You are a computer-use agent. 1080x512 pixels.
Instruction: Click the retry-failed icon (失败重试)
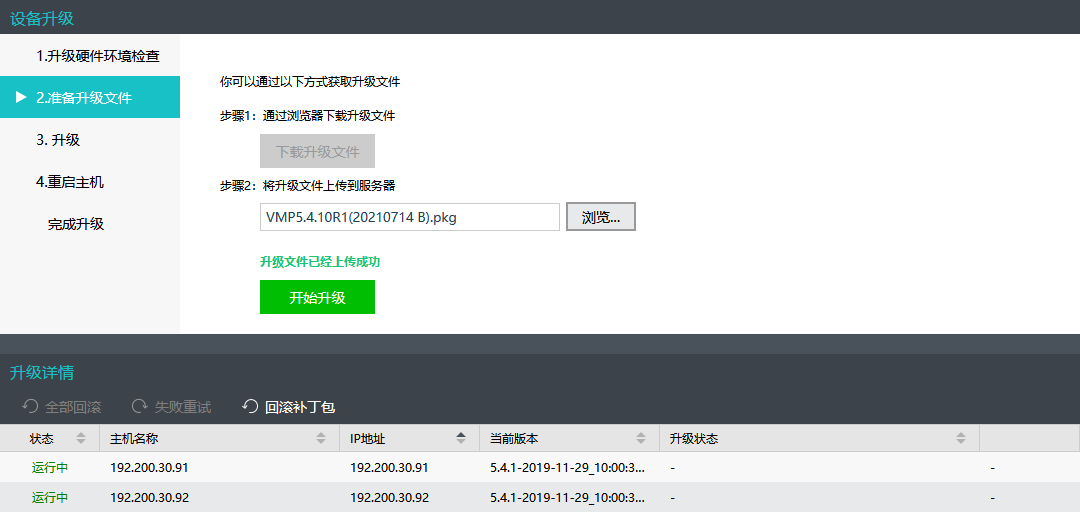pyautogui.click(x=140, y=407)
